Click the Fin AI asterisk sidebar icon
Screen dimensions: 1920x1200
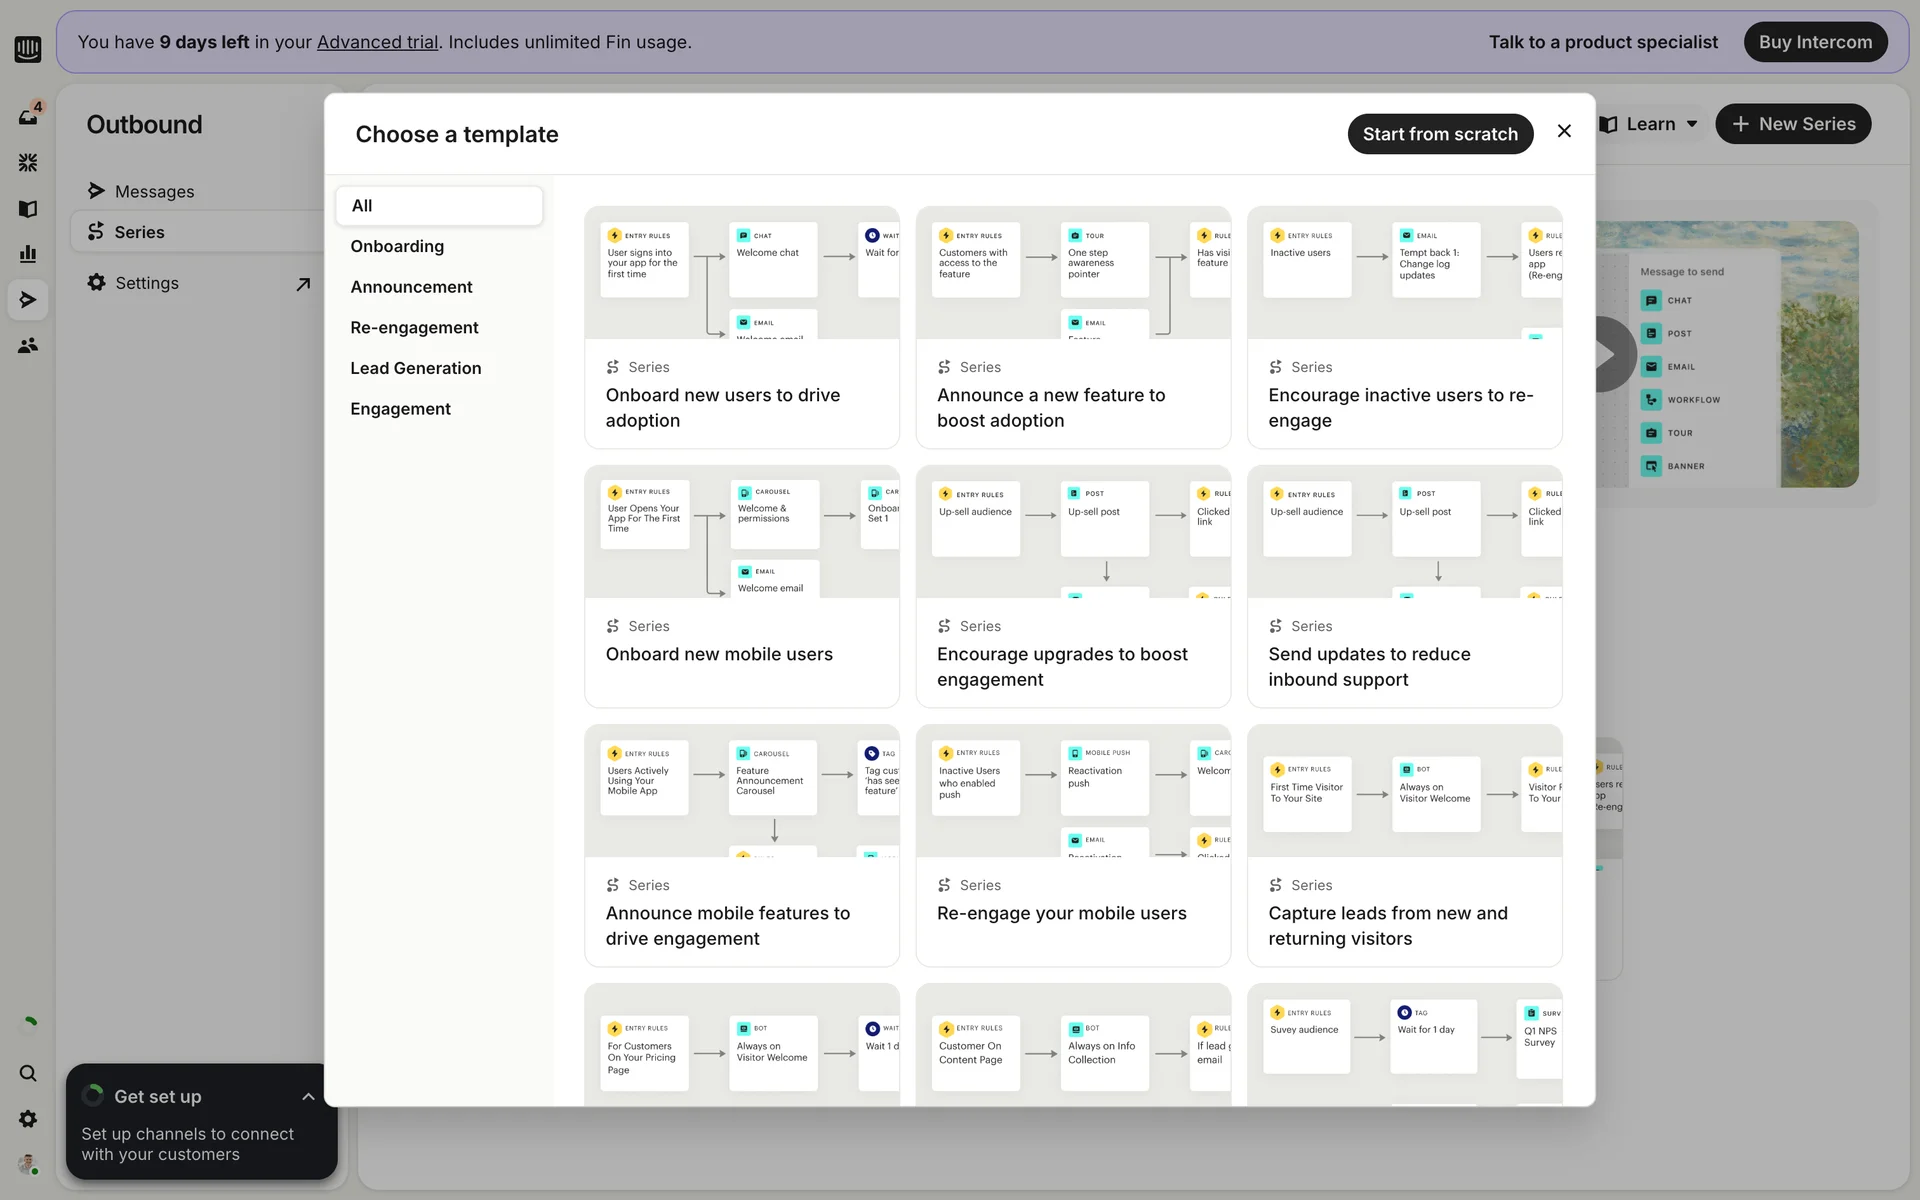(28, 162)
